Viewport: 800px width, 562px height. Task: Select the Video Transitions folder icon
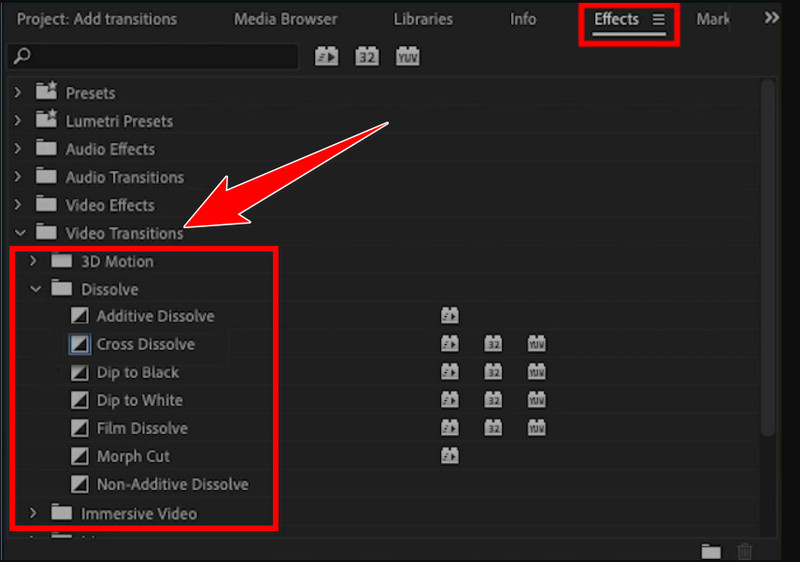coord(46,232)
